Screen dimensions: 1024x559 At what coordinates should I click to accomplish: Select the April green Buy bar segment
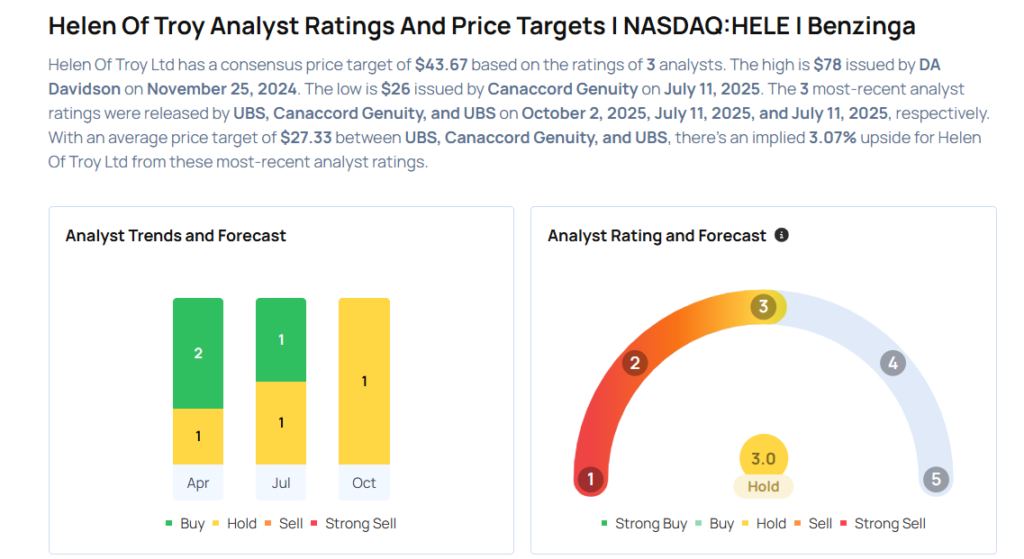click(x=198, y=353)
